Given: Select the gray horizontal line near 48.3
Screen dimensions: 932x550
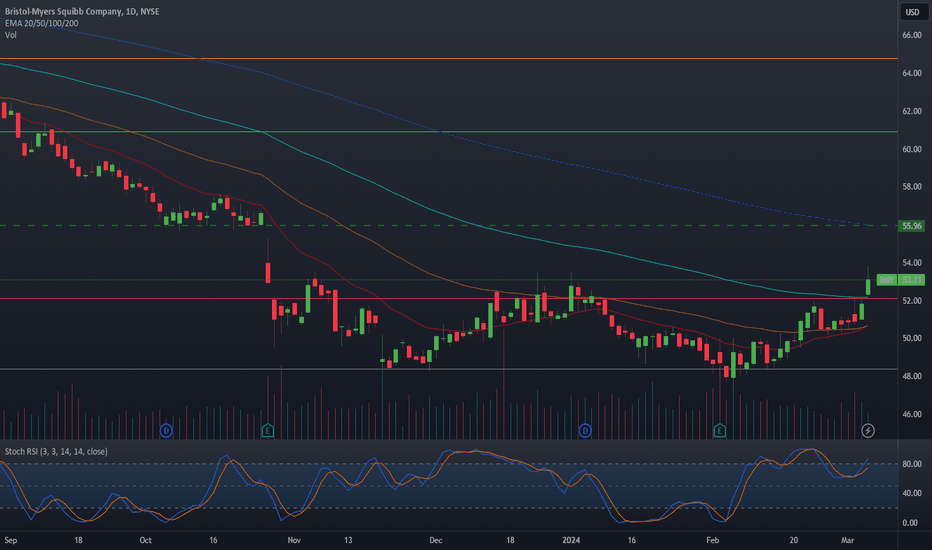Looking at the screenshot, I should pyautogui.click(x=449, y=369).
